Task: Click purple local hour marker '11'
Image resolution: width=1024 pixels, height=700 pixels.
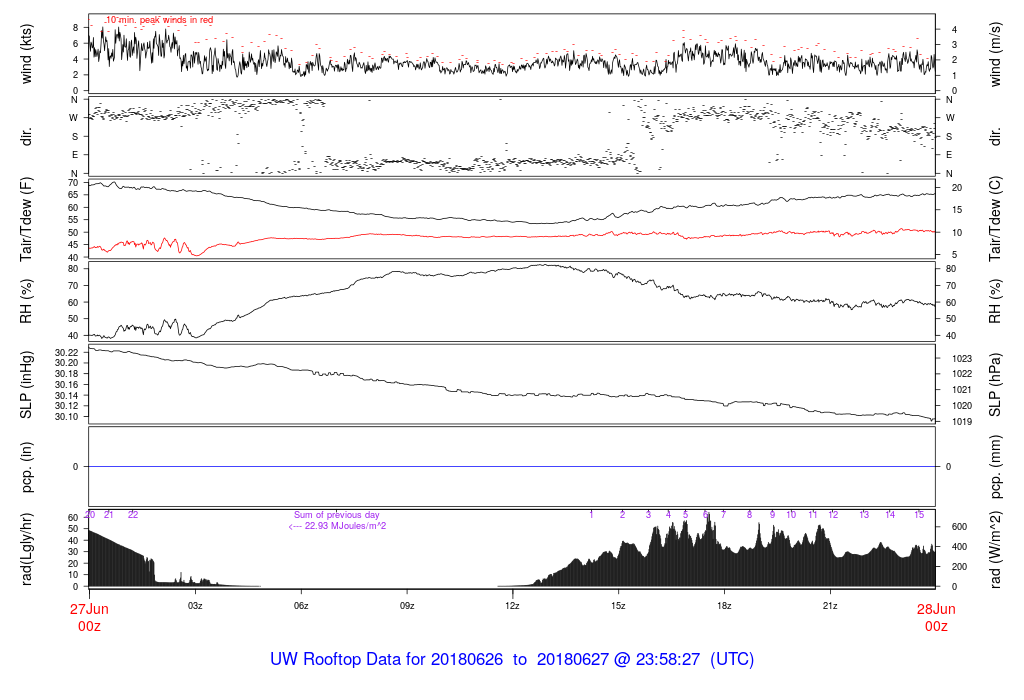Action: click(x=812, y=515)
